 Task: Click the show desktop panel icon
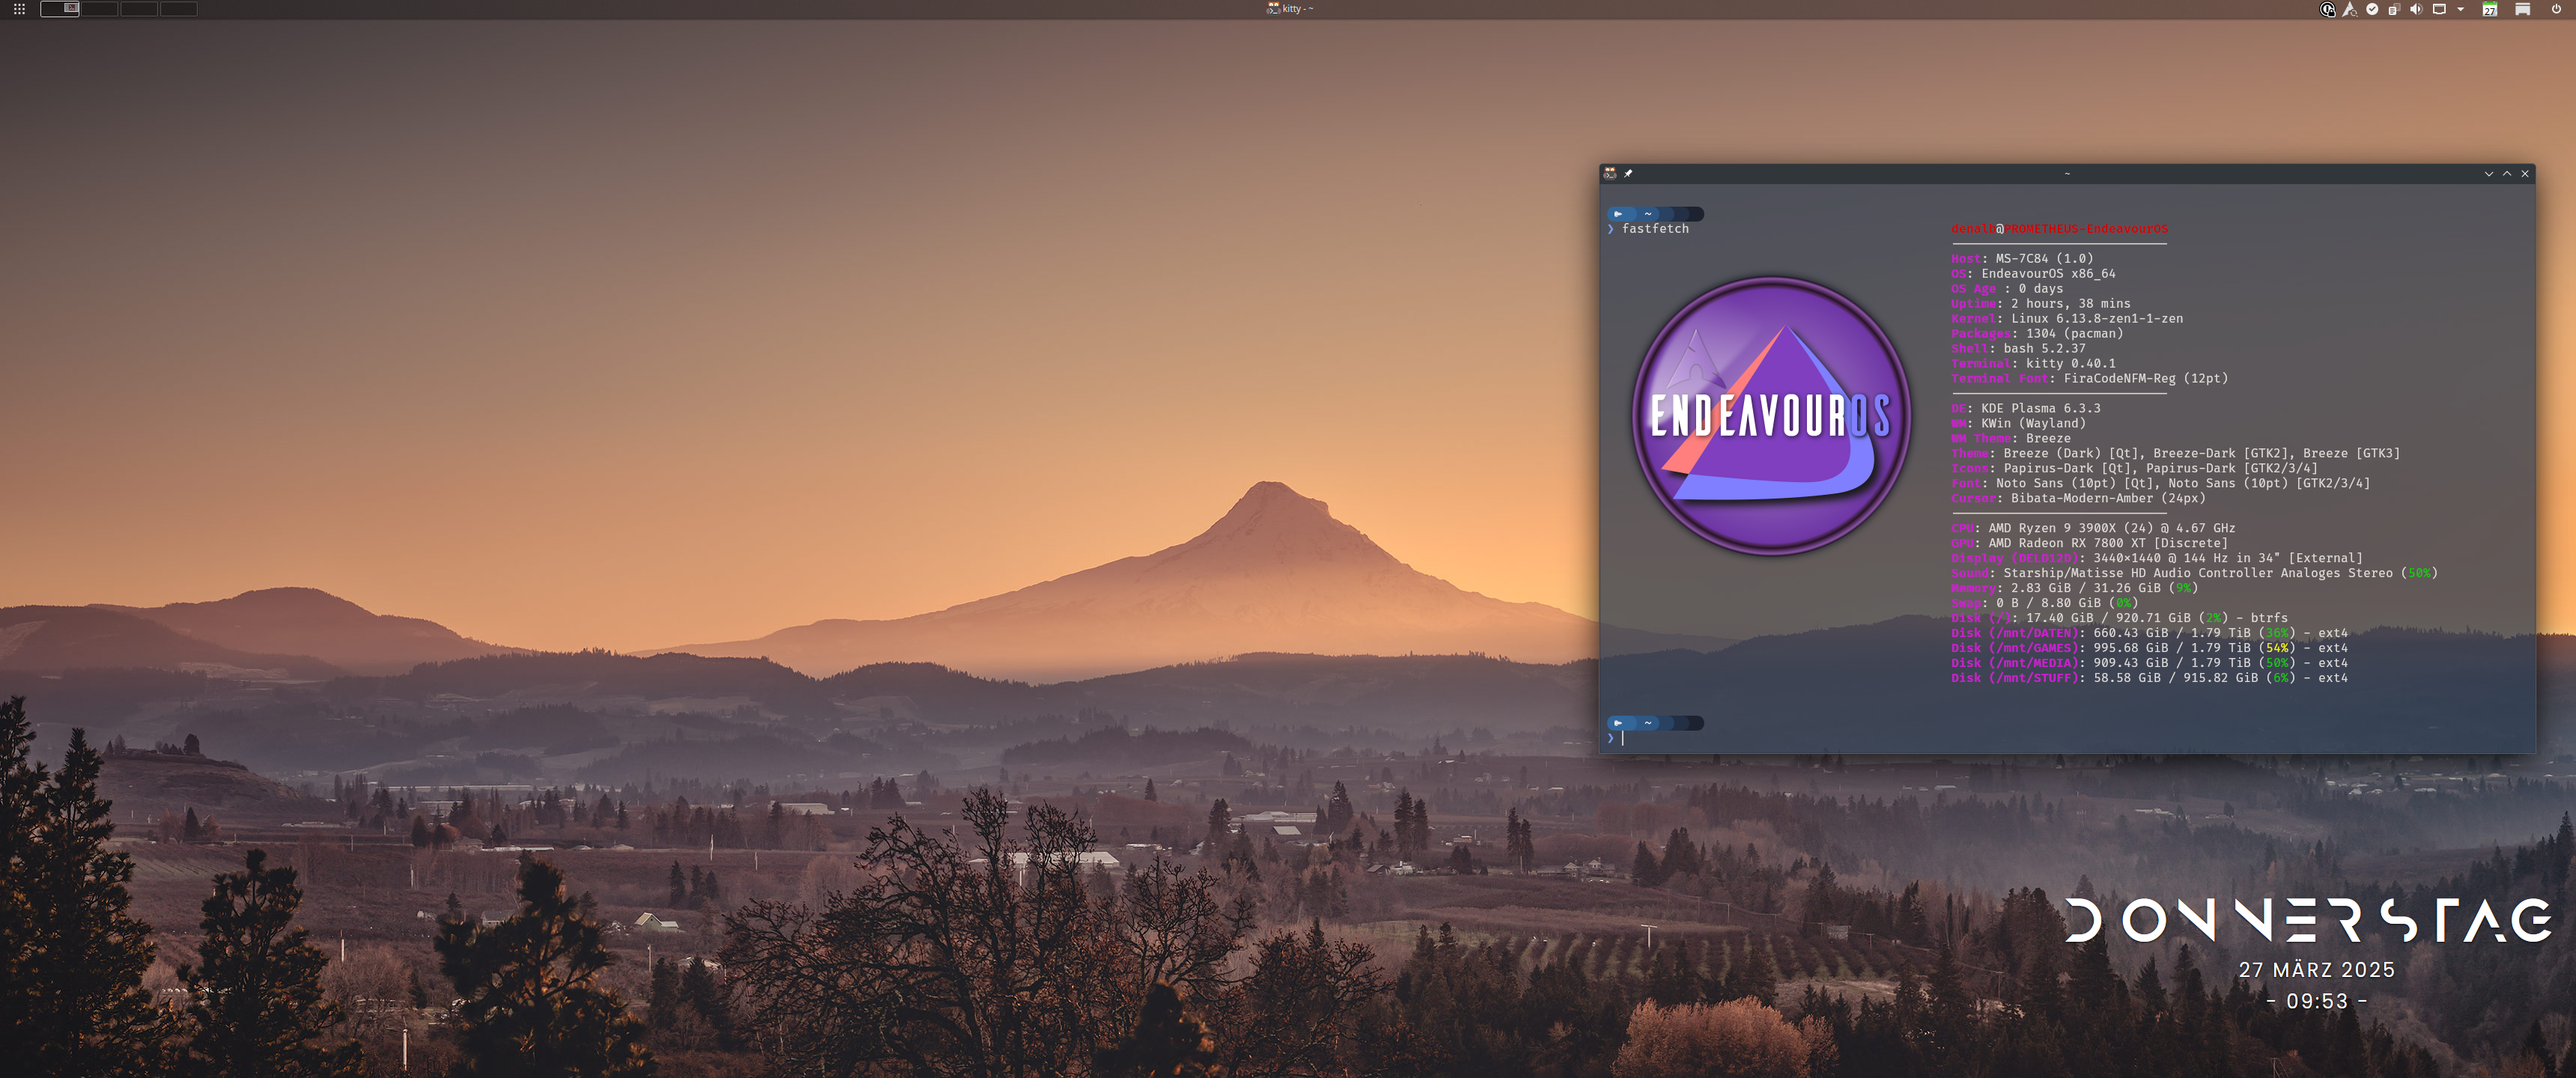2523,9
